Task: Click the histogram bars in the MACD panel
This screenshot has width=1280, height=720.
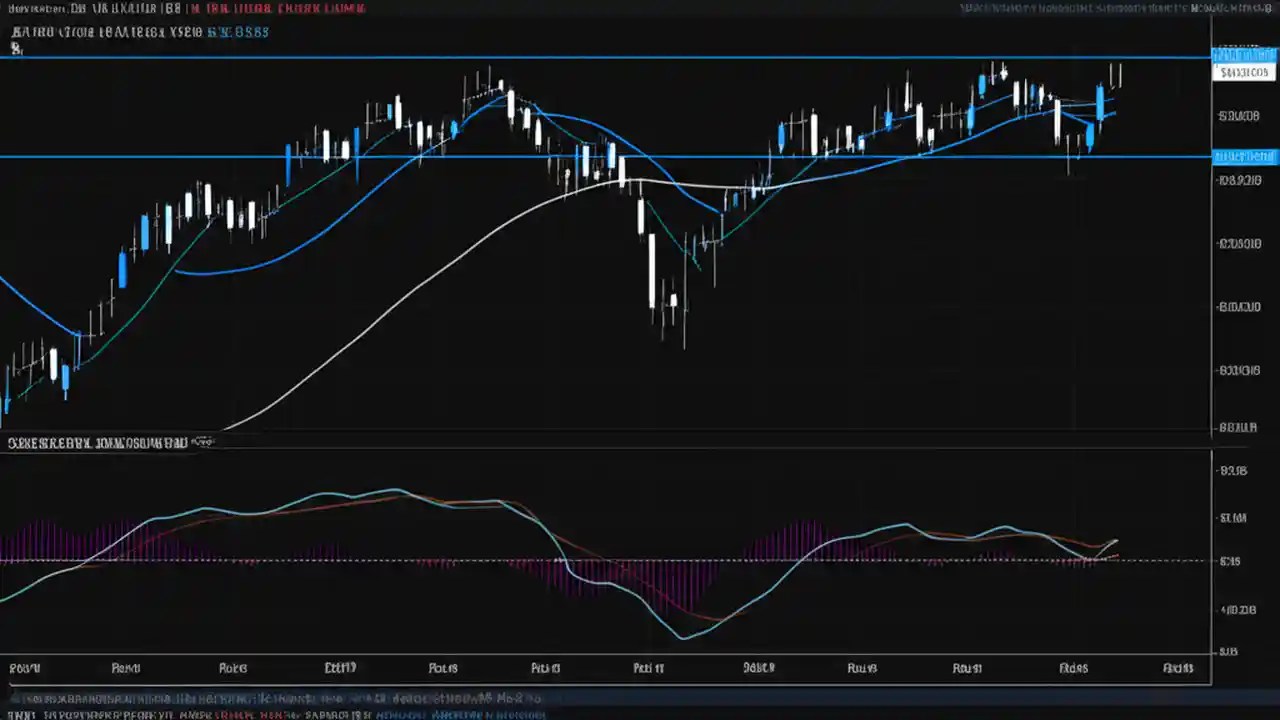Action: 50,540
